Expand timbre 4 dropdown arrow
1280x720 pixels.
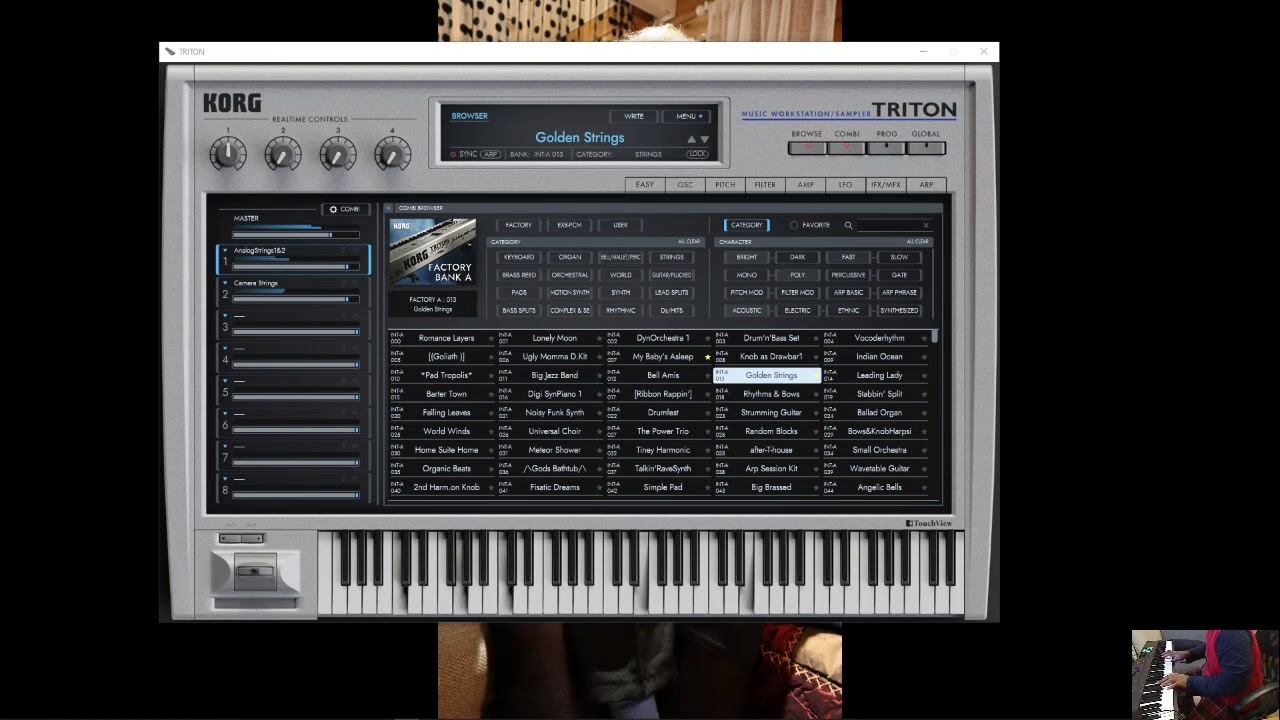click(x=225, y=349)
